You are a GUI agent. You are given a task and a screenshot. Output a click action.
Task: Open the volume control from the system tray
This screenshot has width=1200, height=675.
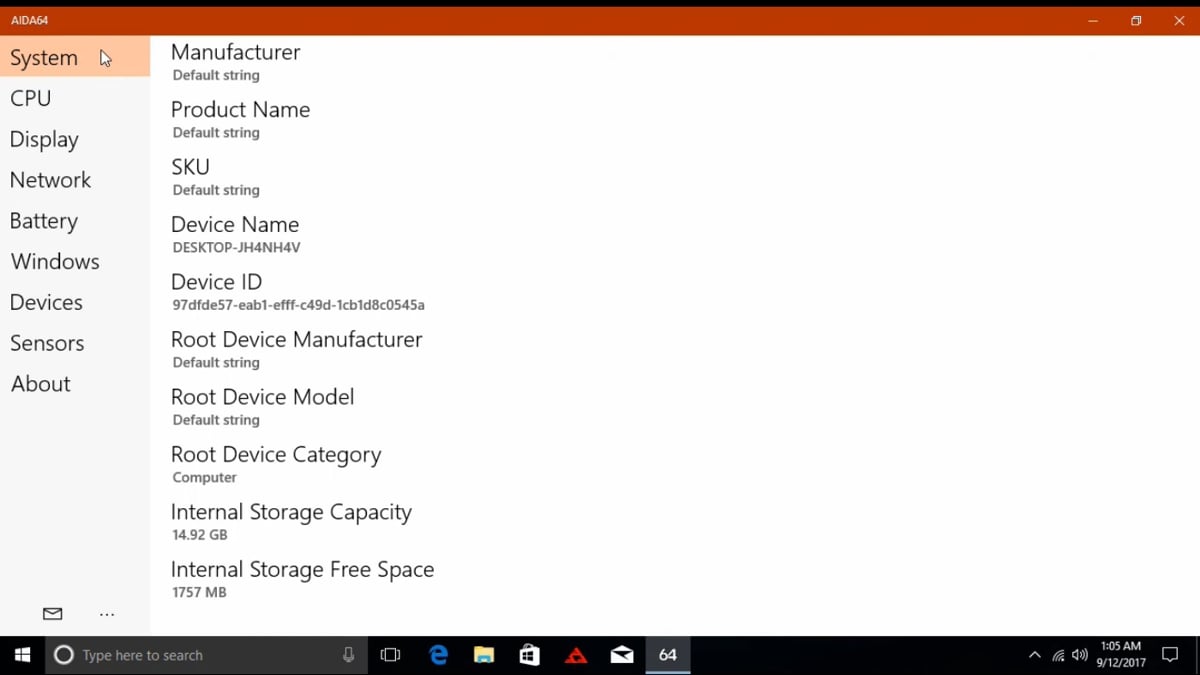point(1080,655)
